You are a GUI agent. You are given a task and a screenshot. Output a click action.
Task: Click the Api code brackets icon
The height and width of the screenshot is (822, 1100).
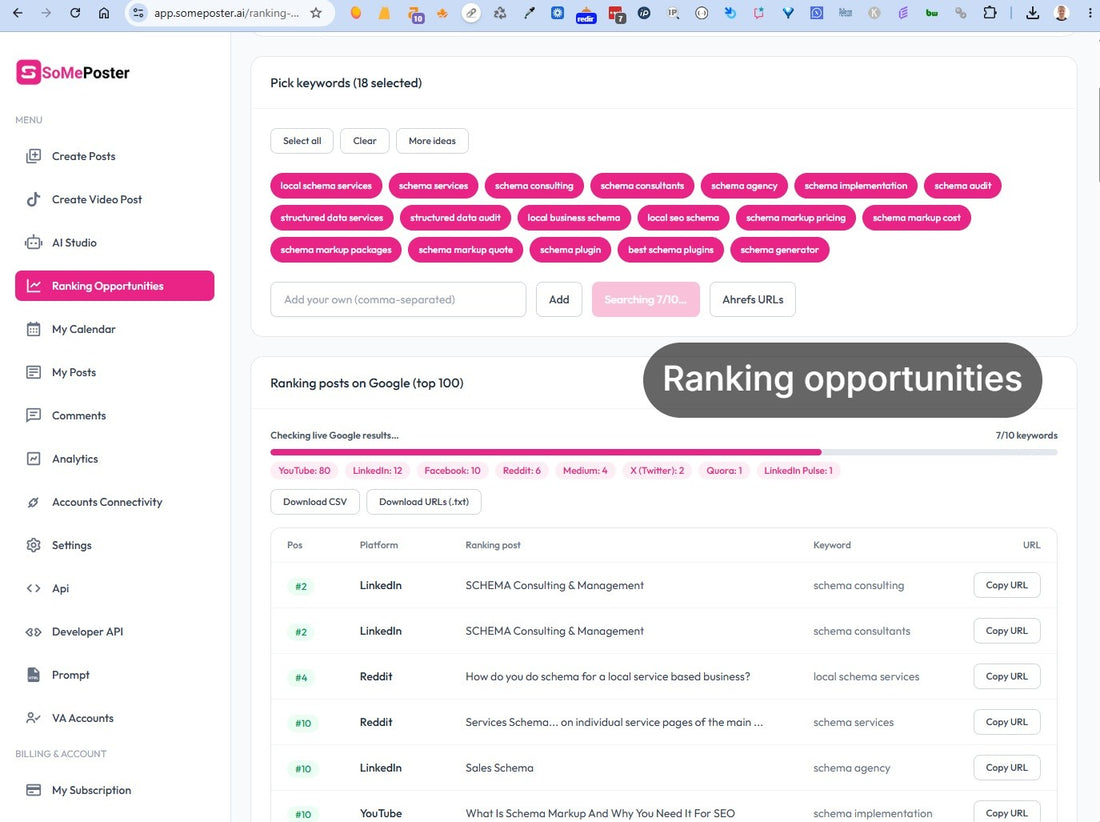[x=33, y=588]
